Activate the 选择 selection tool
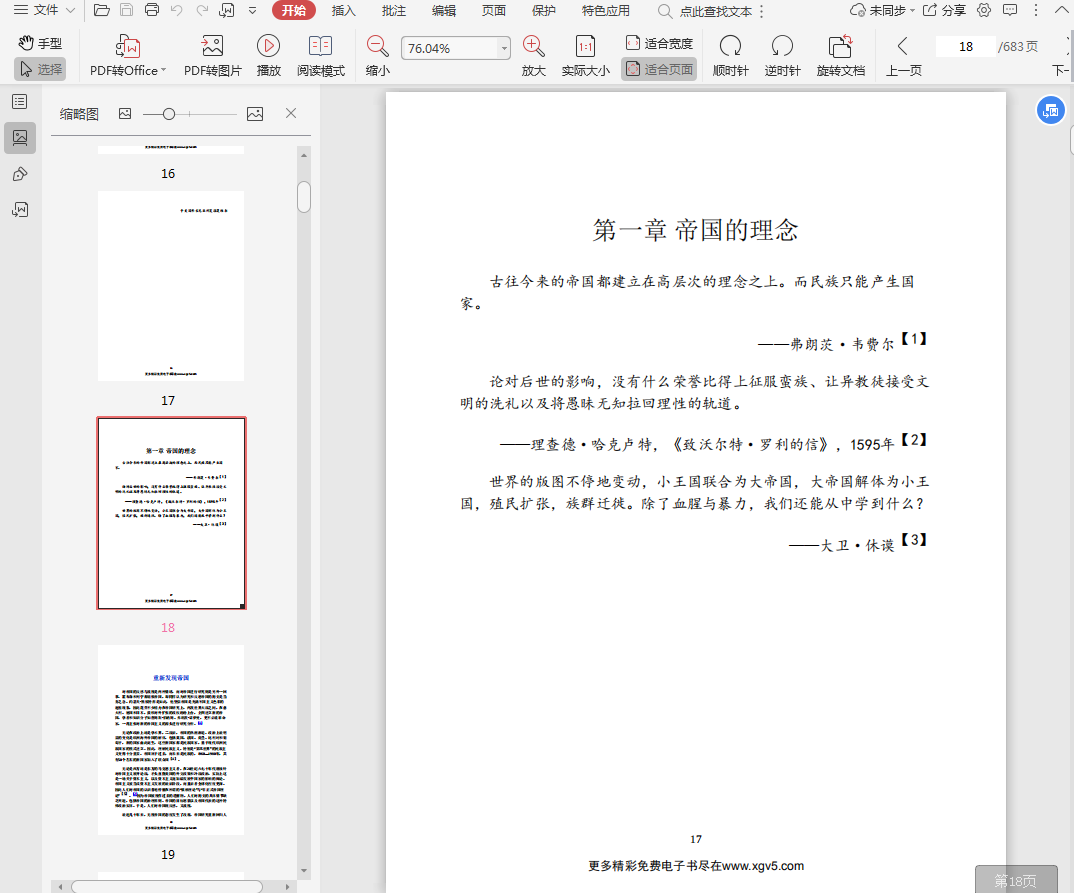The height and width of the screenshot is (893, 1074). [40, 69]
